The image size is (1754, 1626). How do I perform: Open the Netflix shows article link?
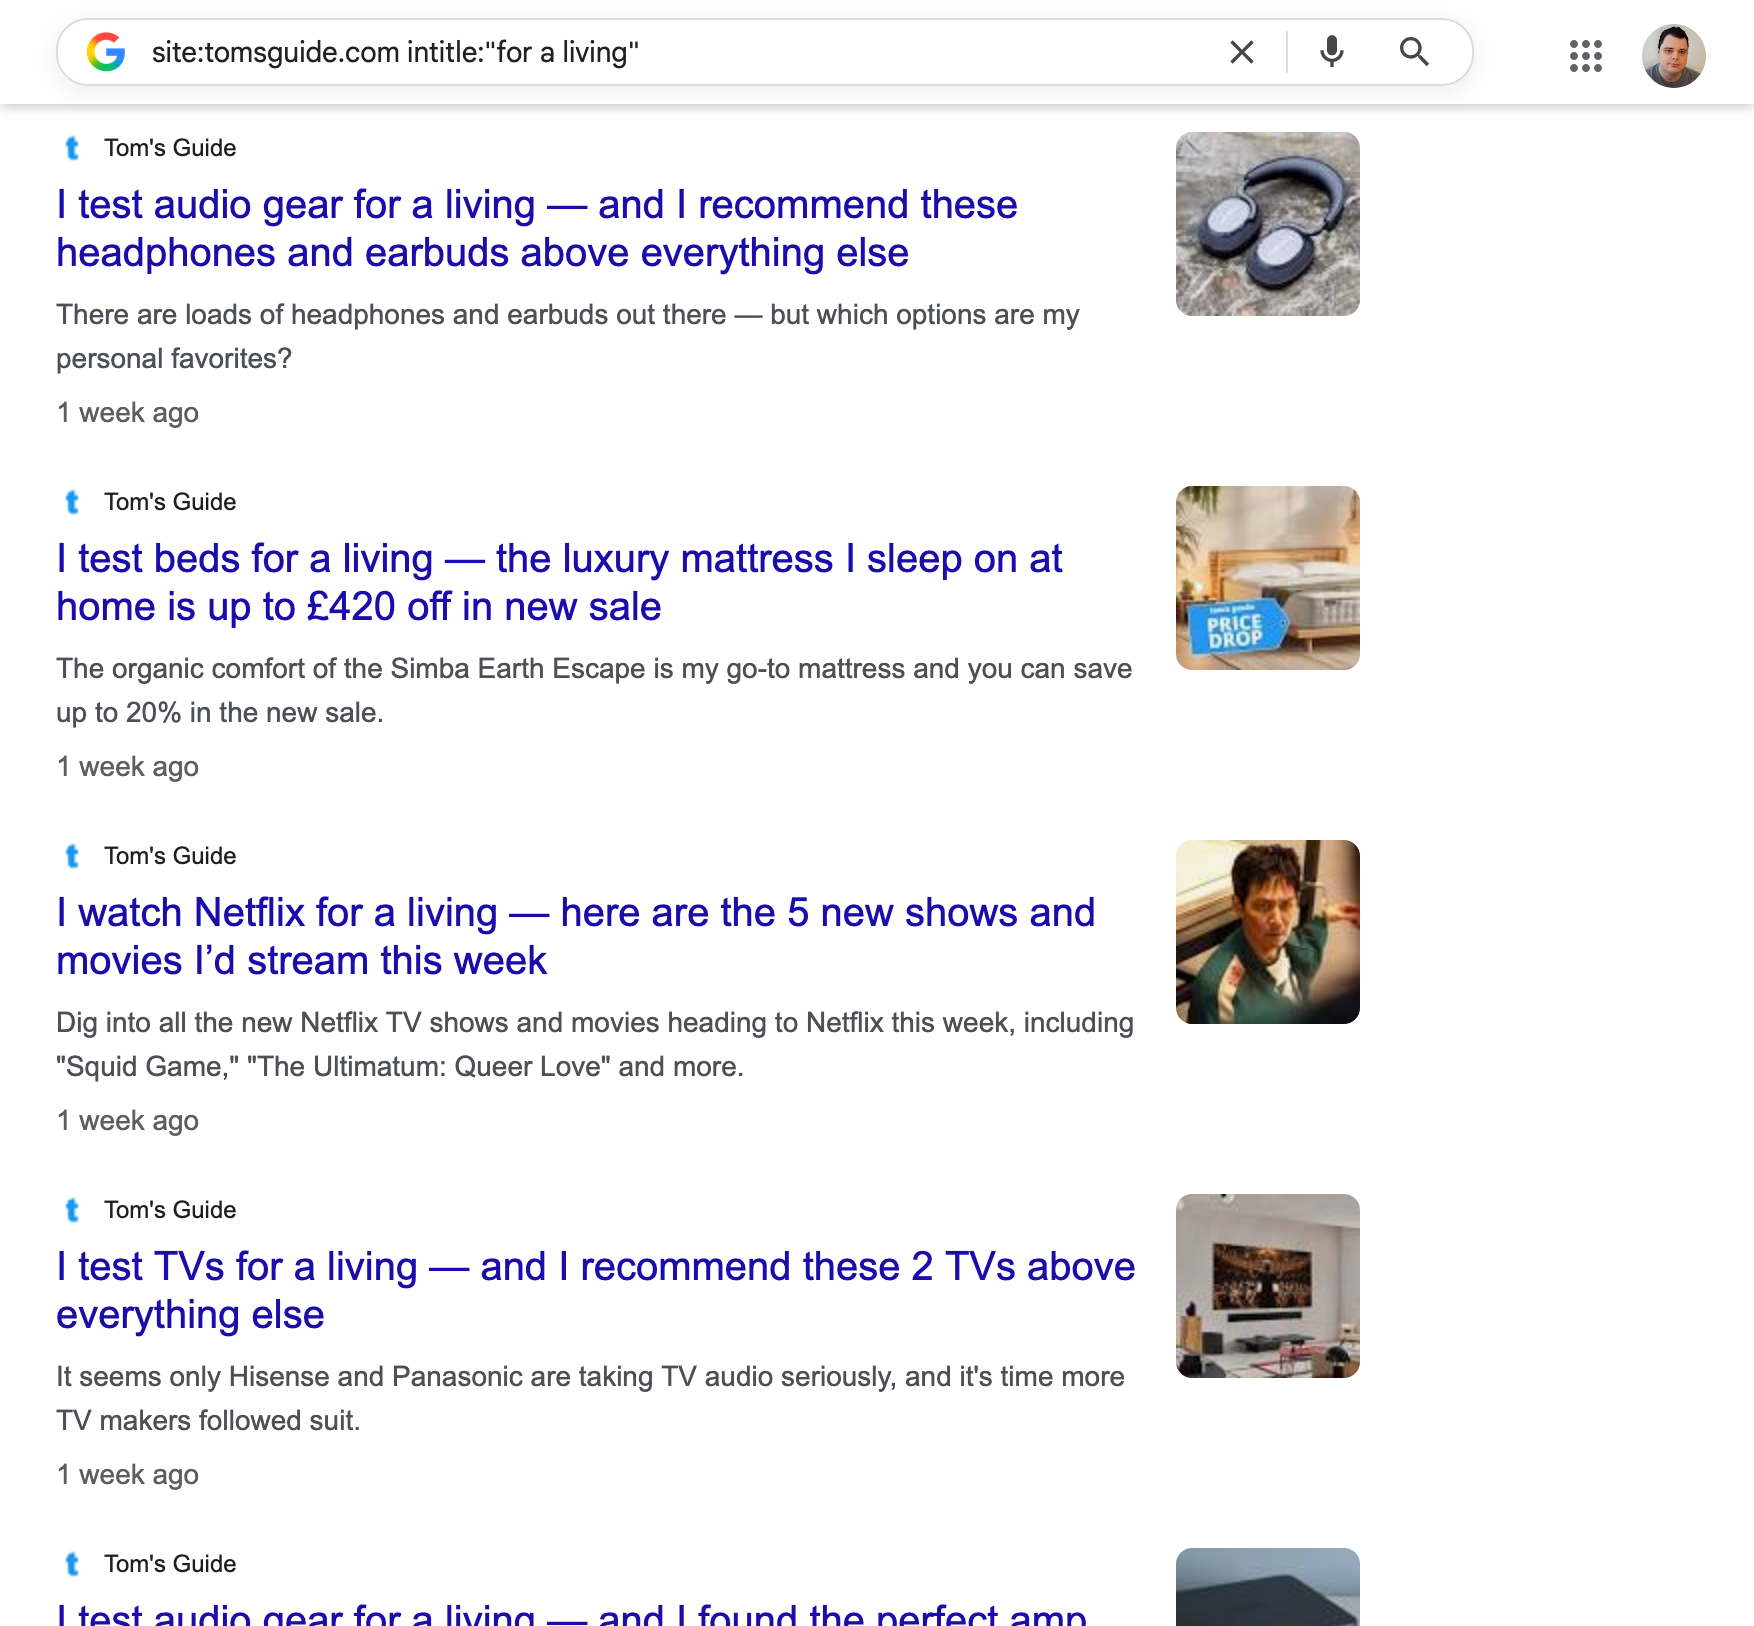pyautogui.click(x=576, y=937)
